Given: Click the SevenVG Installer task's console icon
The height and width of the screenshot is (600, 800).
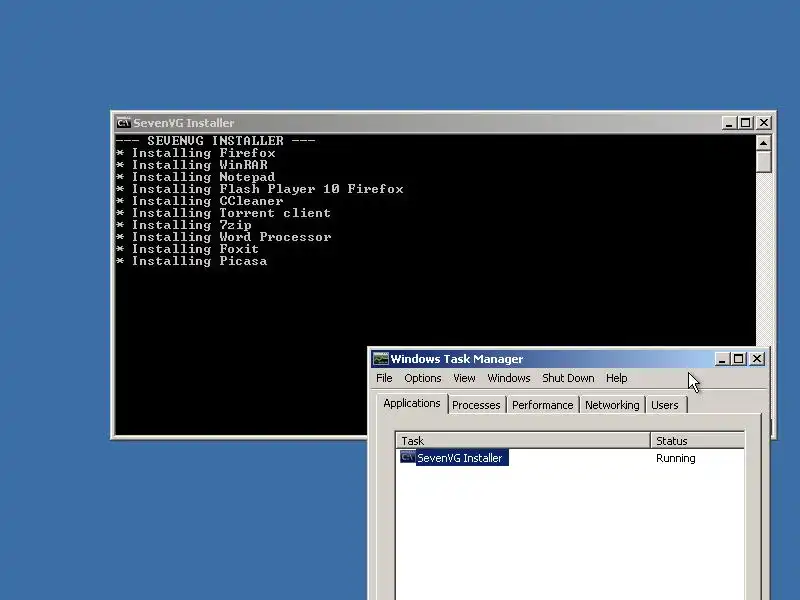Looking at the screenshot, I should 407,457.
